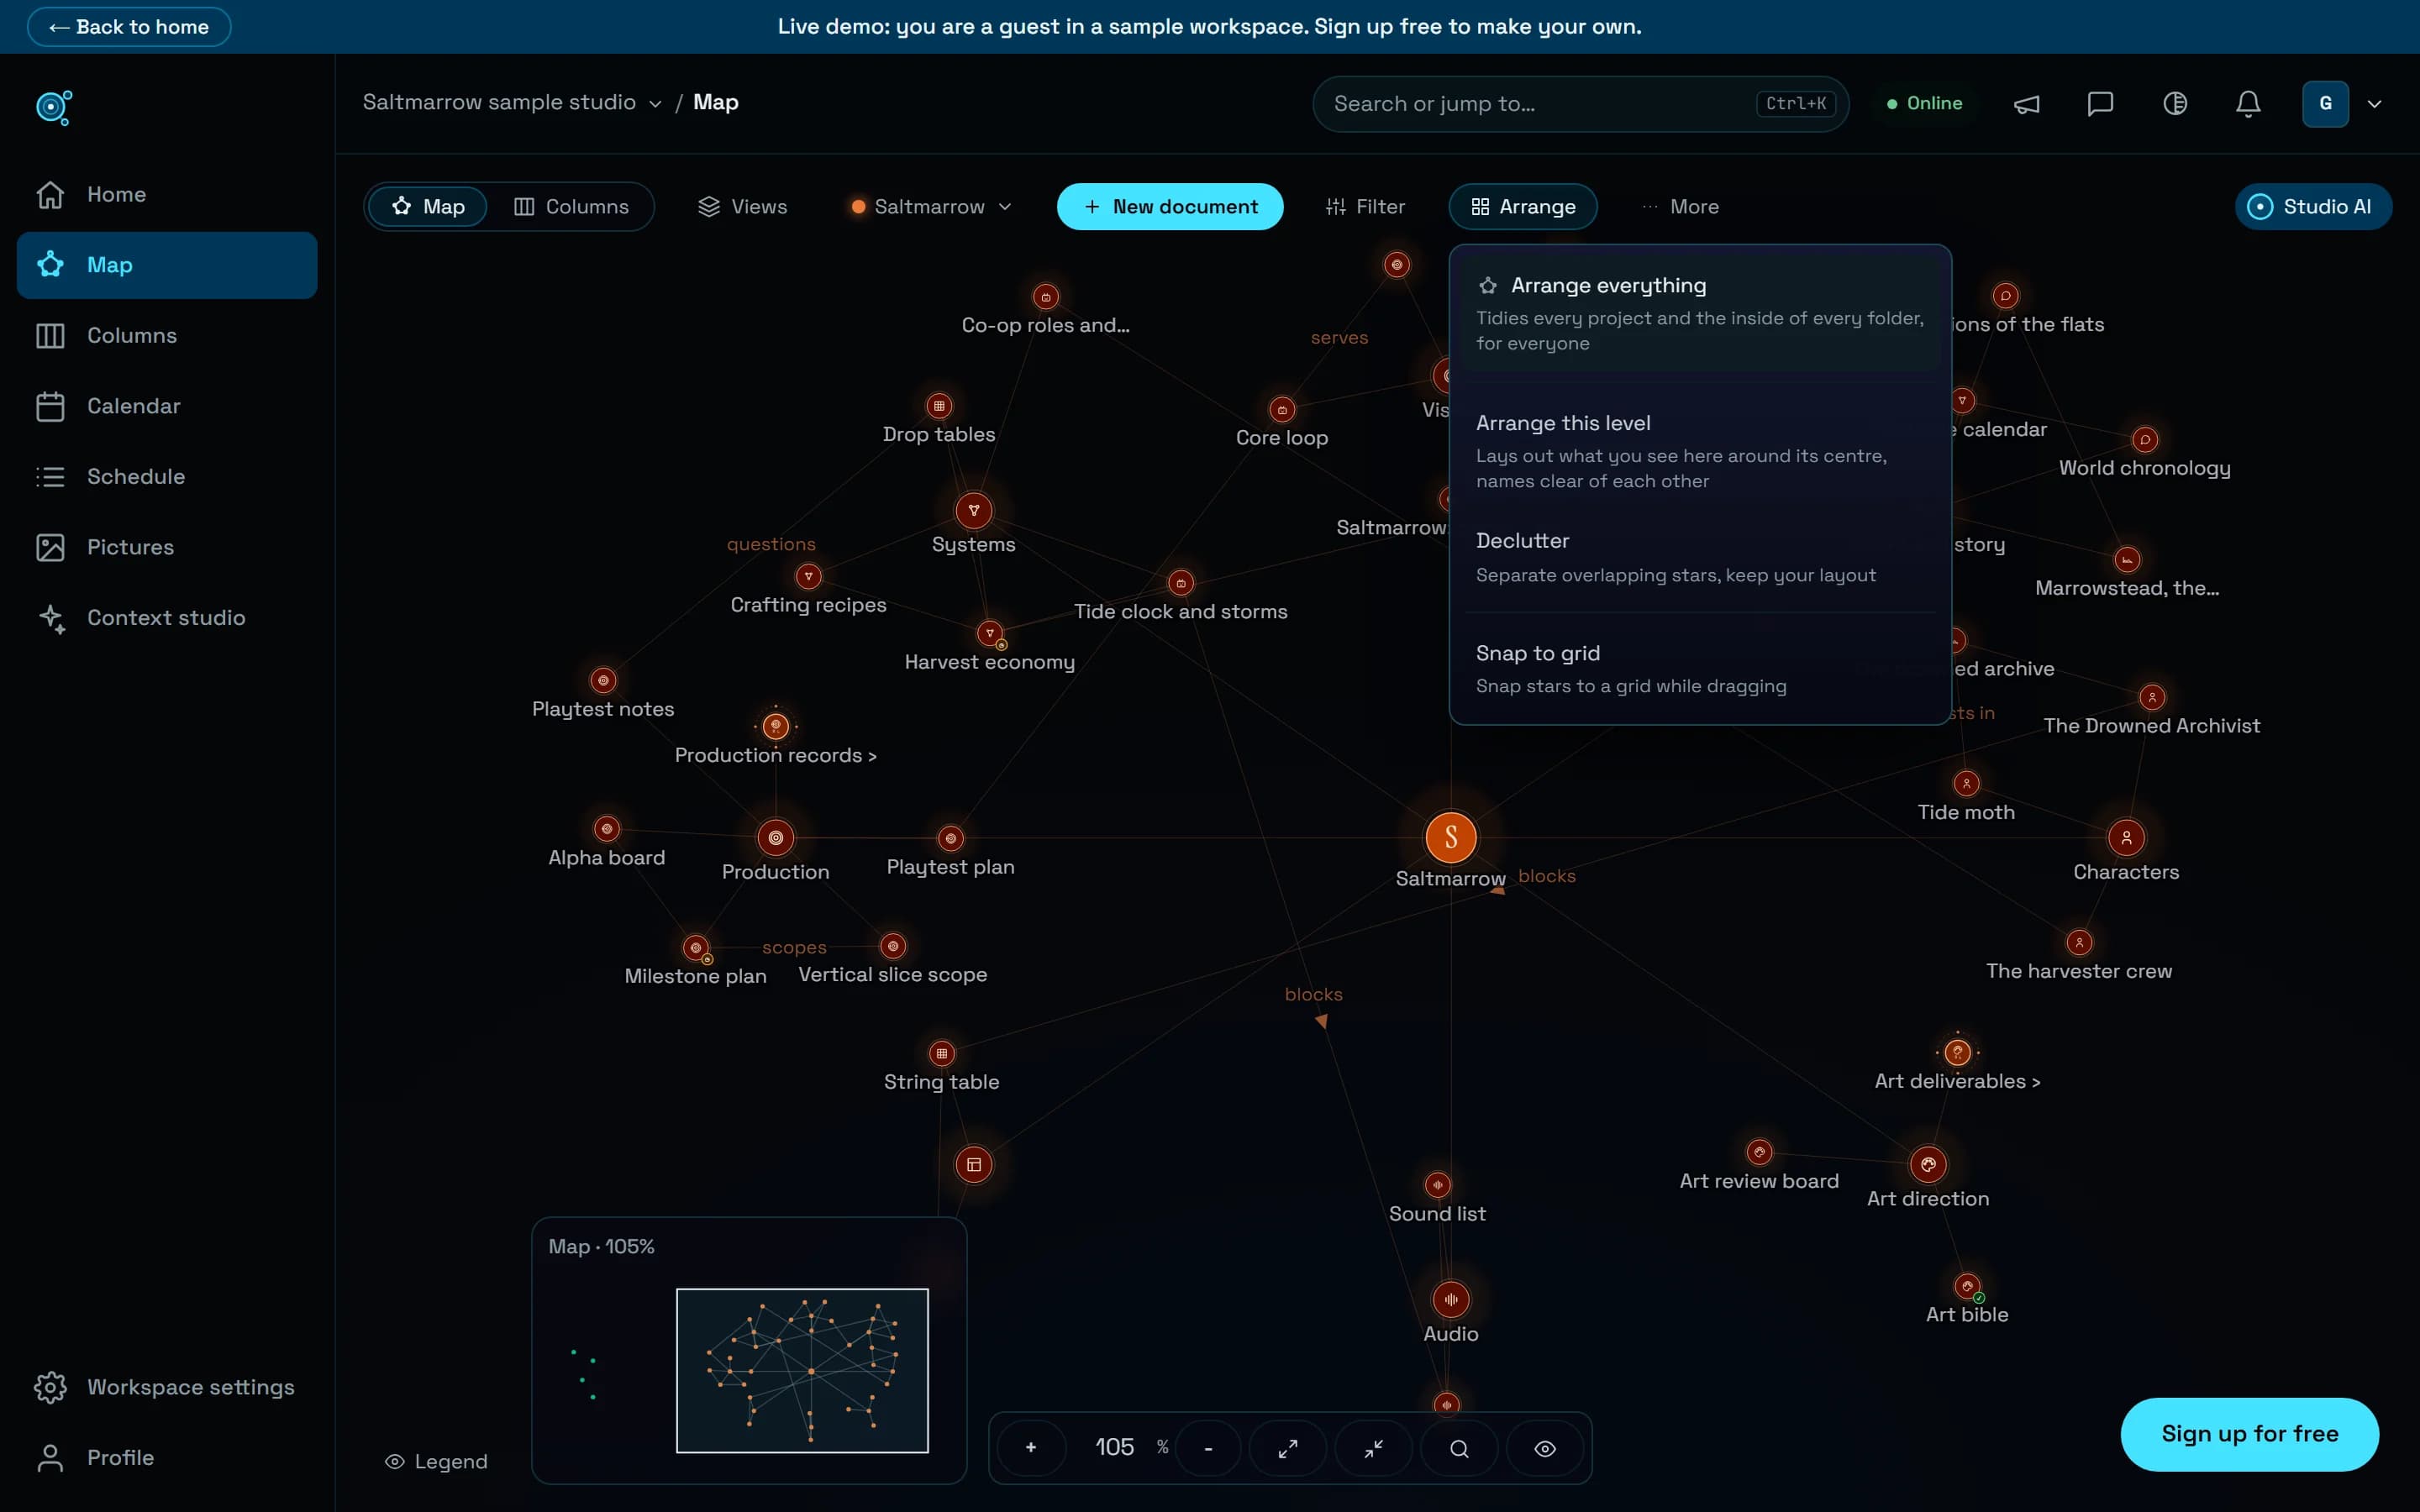Image resolution: width=2420 pixels, height=1512 pixels.
Task: Click Sign up for free
Action: 2249,1434
